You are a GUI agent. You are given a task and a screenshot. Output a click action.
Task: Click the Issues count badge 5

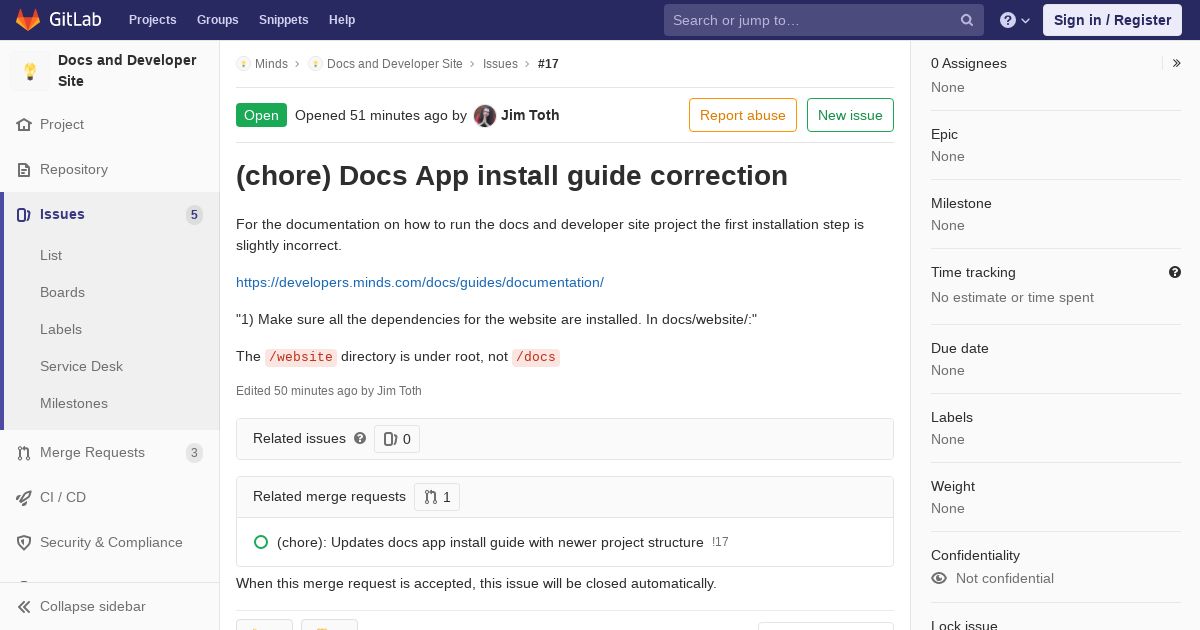[194, 215]
